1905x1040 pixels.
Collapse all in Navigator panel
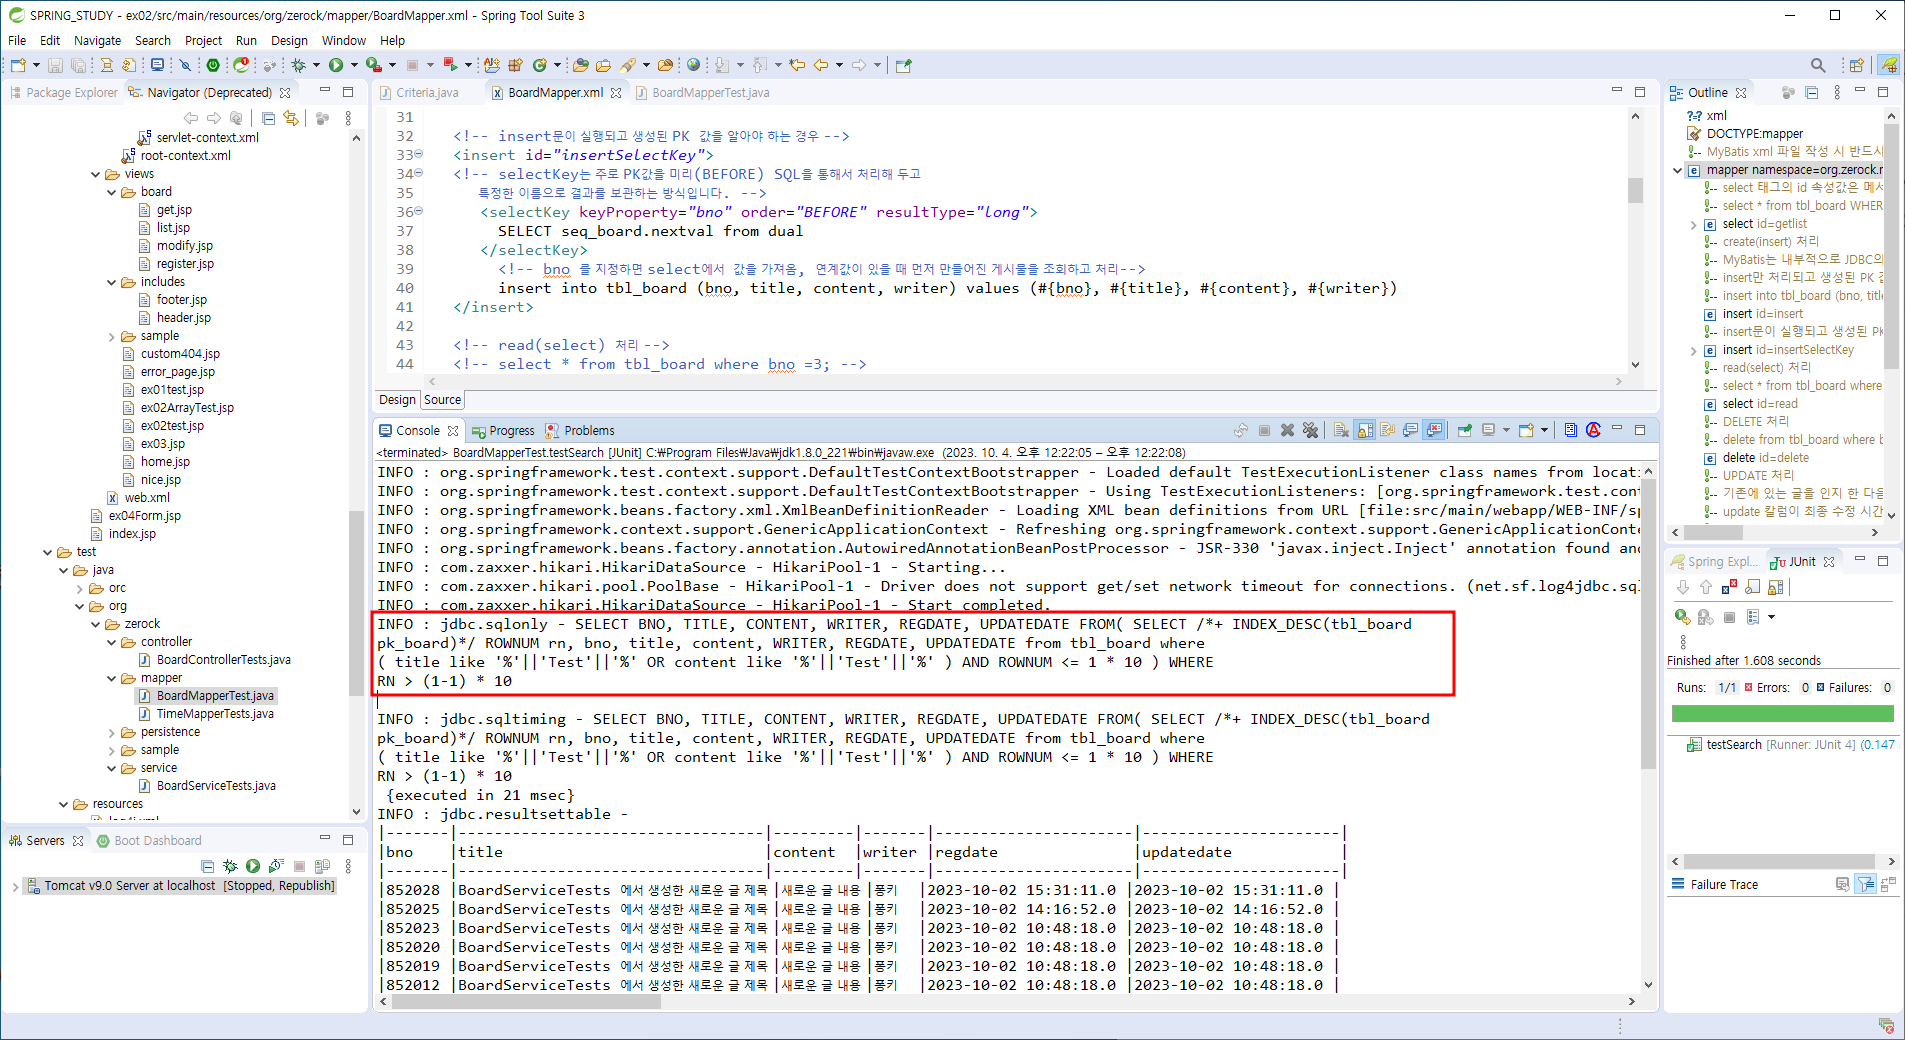[x=268, y=118]
